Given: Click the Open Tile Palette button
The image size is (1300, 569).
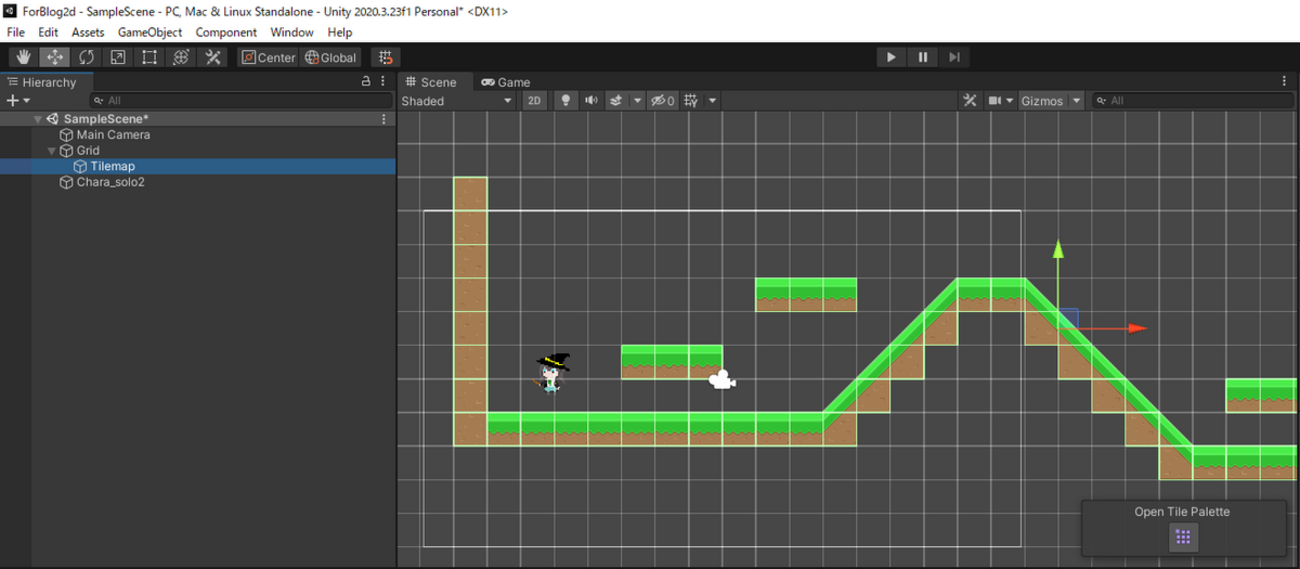Looking at the screenshot, I should click(x=1183, y=537).
